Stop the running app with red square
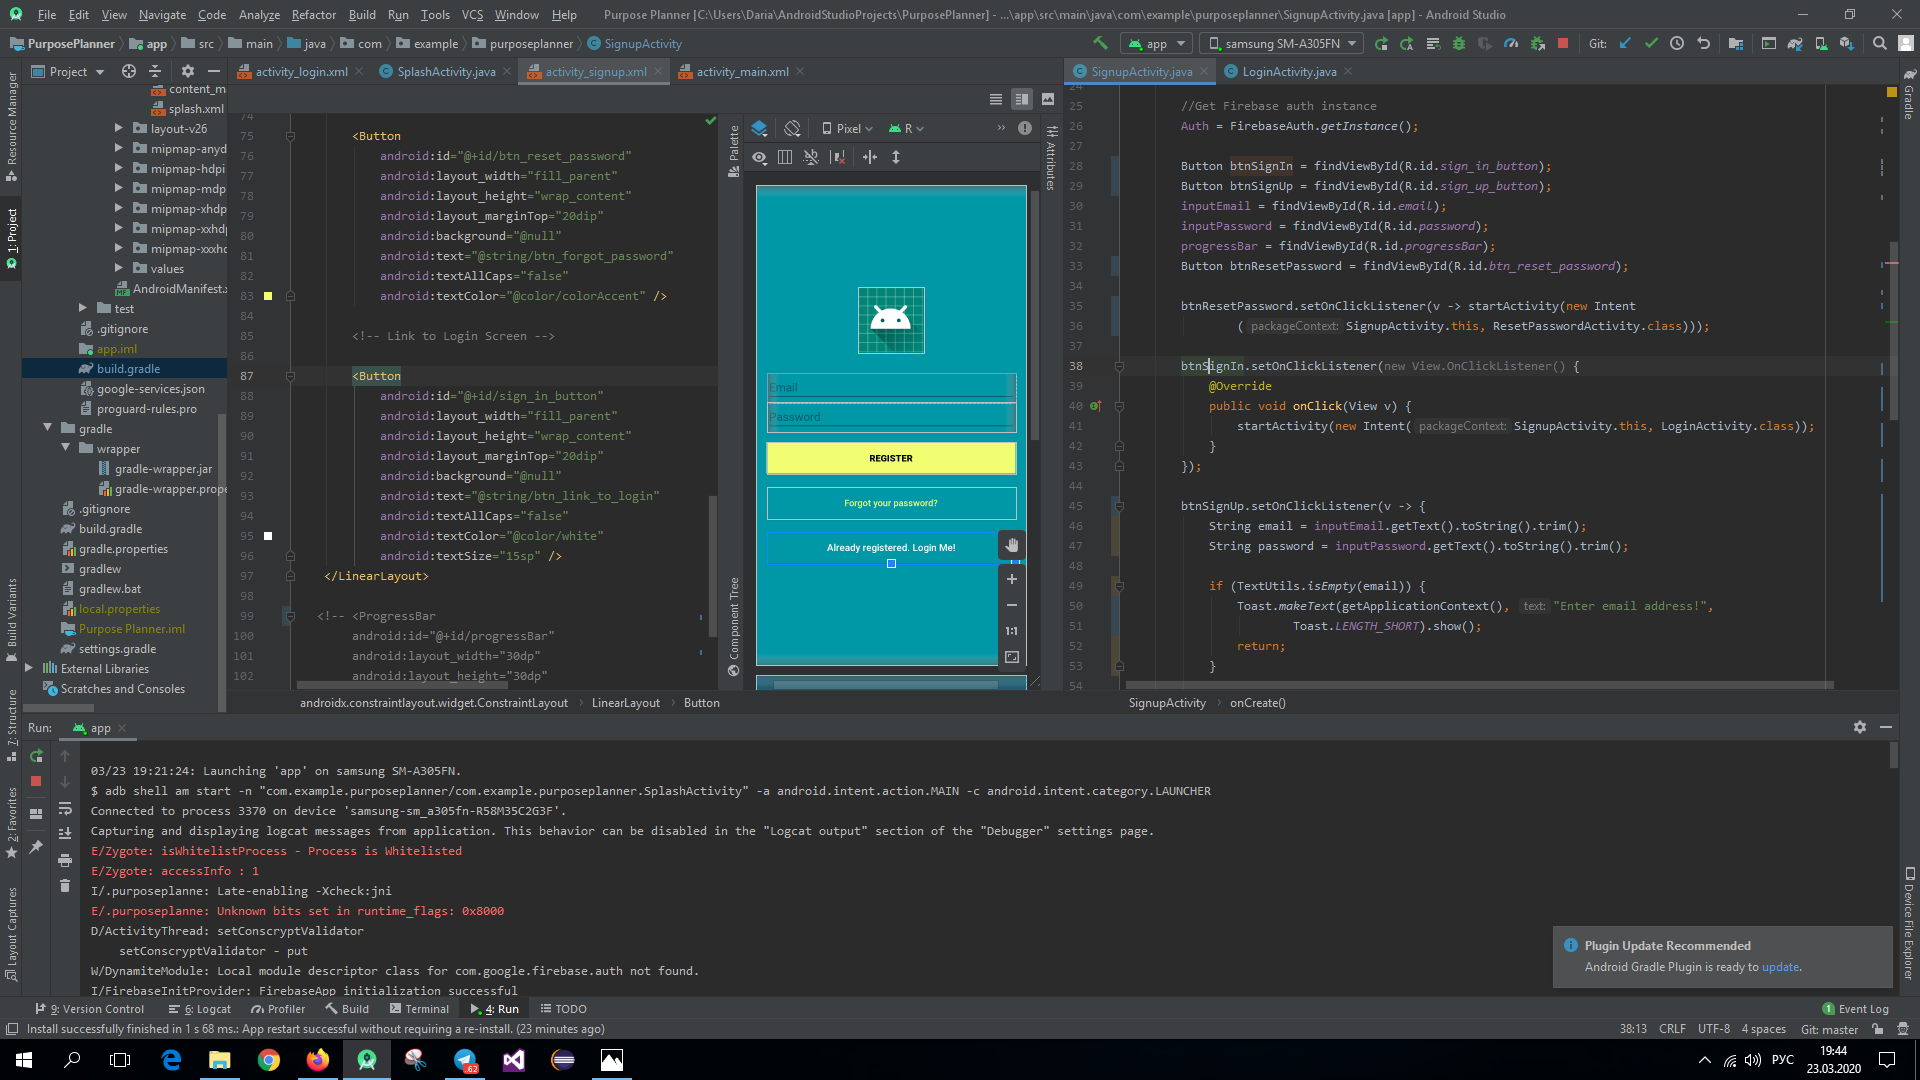1920x1080 pixels. [1563, 43]
